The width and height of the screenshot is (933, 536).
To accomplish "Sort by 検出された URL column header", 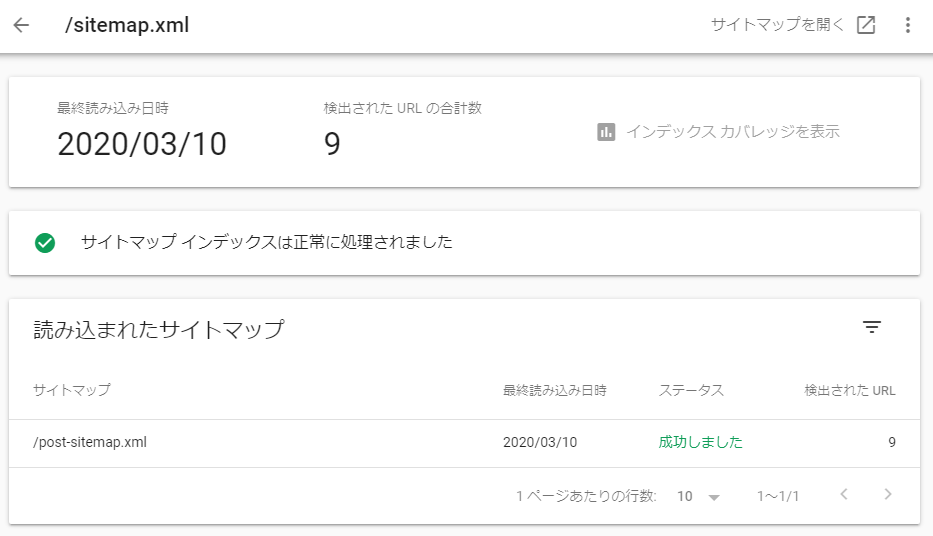I will 850,390.
